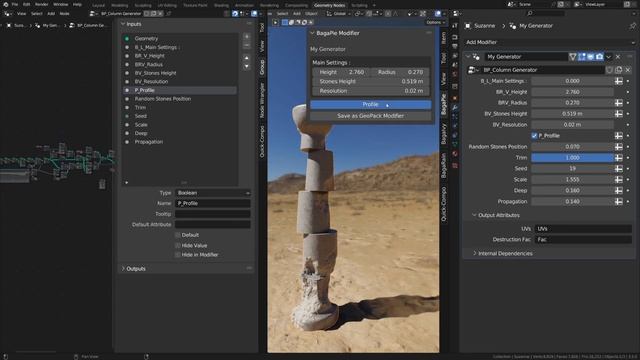640x360 pixels.
Task: Open the input Type dropdown showing Boolean
Action: click(213, 193)
